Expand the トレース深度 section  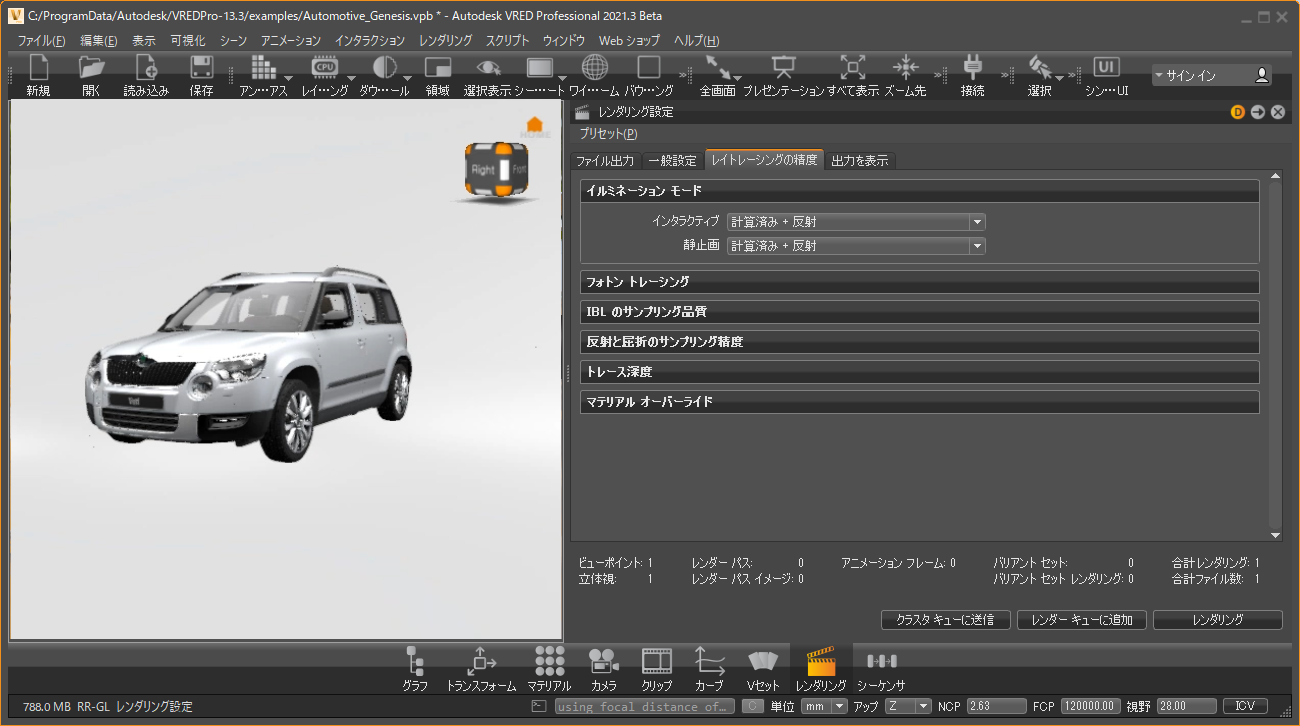(x=919, y=372)
